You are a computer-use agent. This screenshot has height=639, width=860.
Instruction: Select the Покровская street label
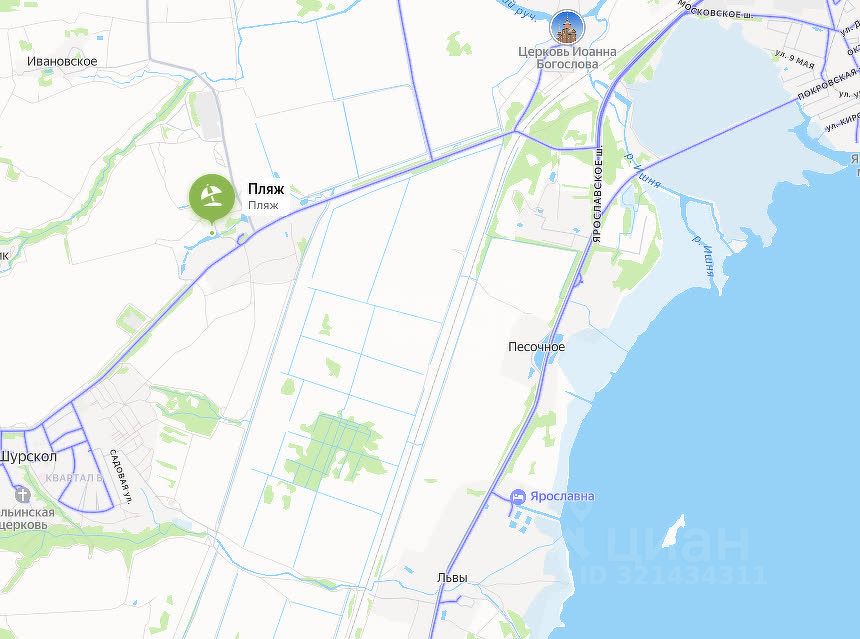pos(828,84)
